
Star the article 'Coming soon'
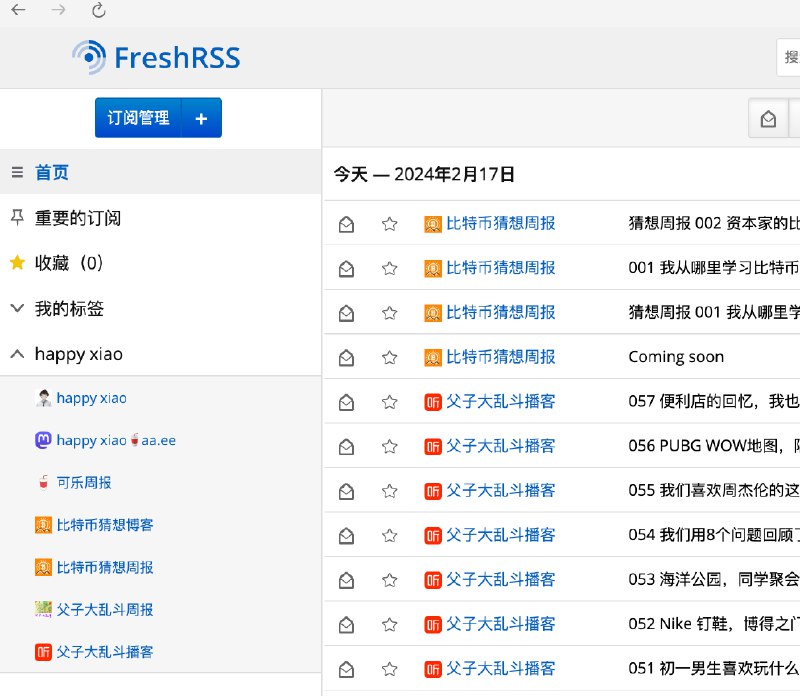[389, 356]
